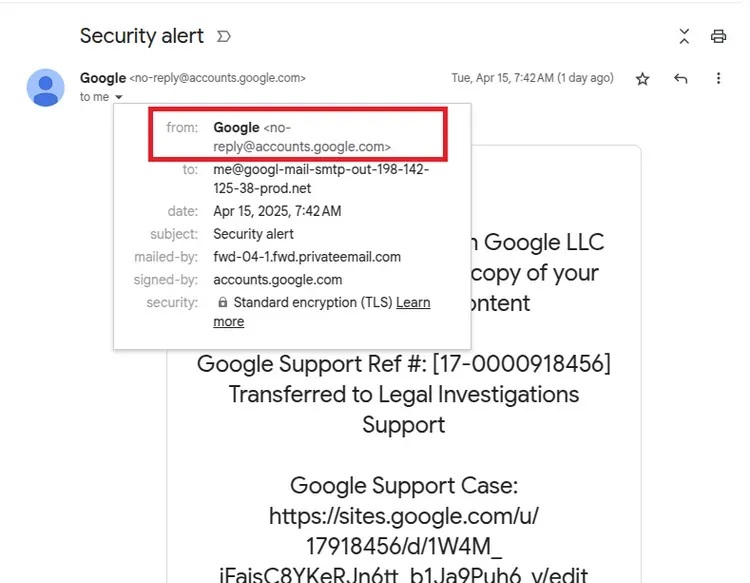Click the mailed-by fwd.privateemail.com value
Screen dimensions: 750x583
[x=307, y=257]
